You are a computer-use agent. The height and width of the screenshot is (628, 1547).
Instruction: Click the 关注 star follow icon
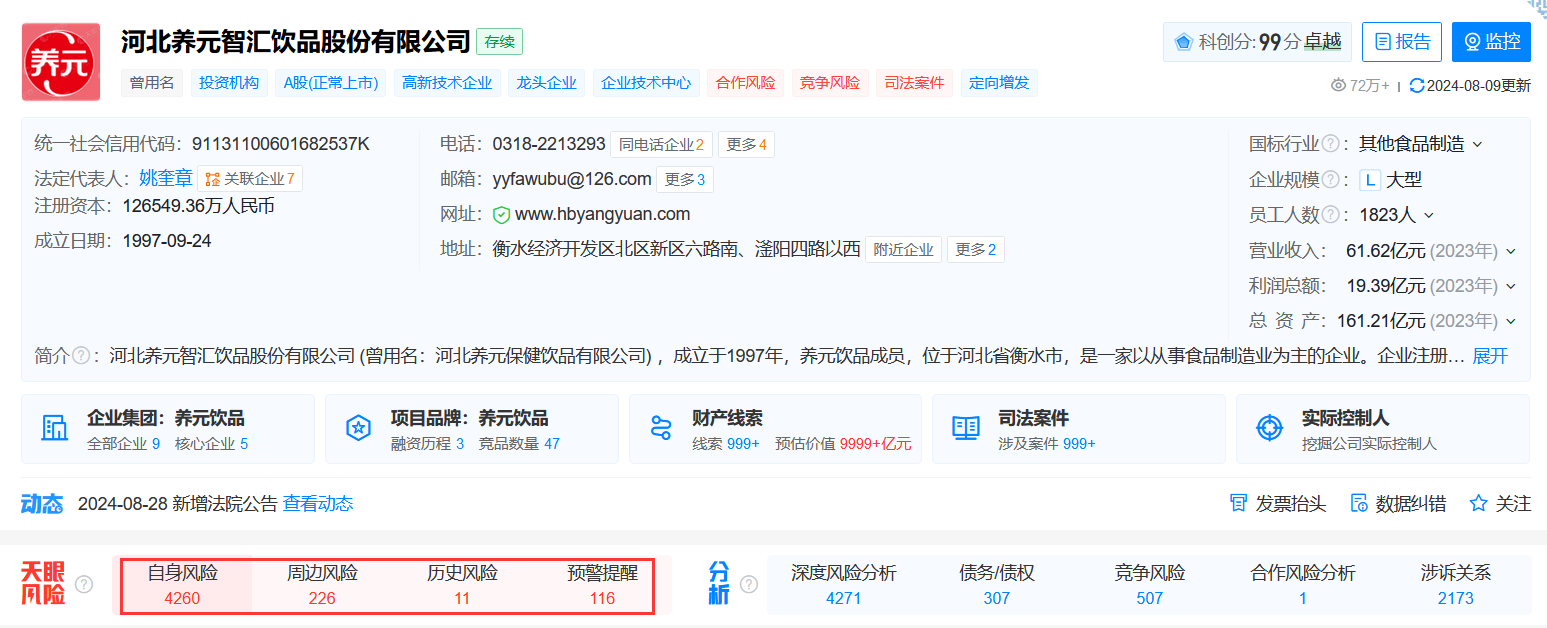click(x=1478, y=503)
